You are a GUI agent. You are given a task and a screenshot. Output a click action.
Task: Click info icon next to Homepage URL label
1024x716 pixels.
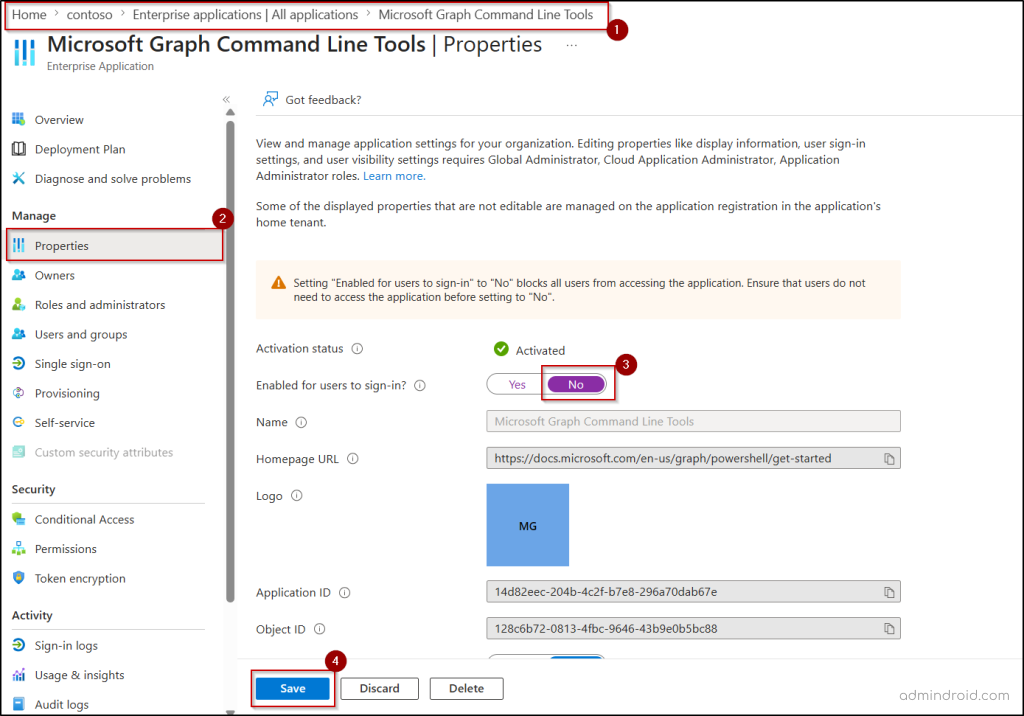(x=353, y=459)
